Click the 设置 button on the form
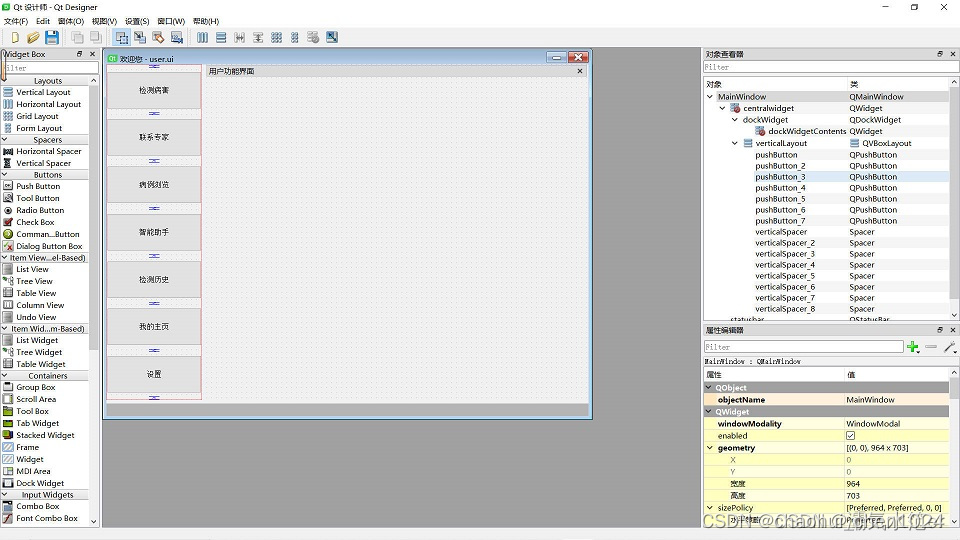 [154, 374]
